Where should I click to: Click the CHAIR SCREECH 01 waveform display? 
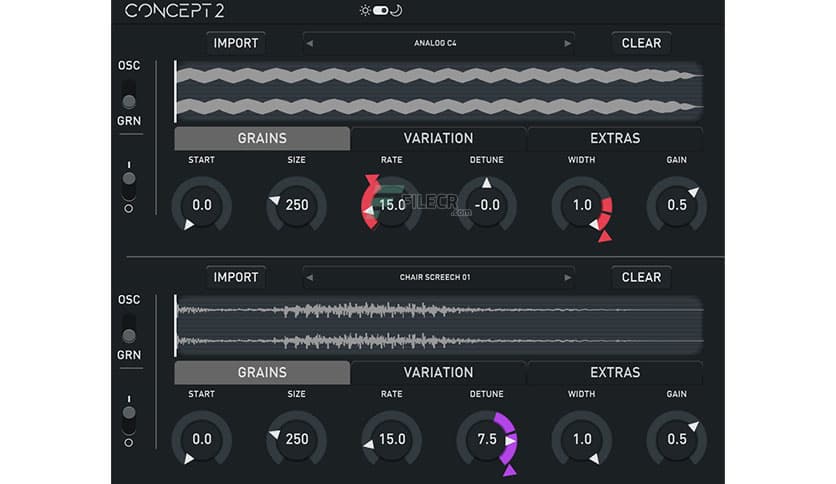coord(439,325)
